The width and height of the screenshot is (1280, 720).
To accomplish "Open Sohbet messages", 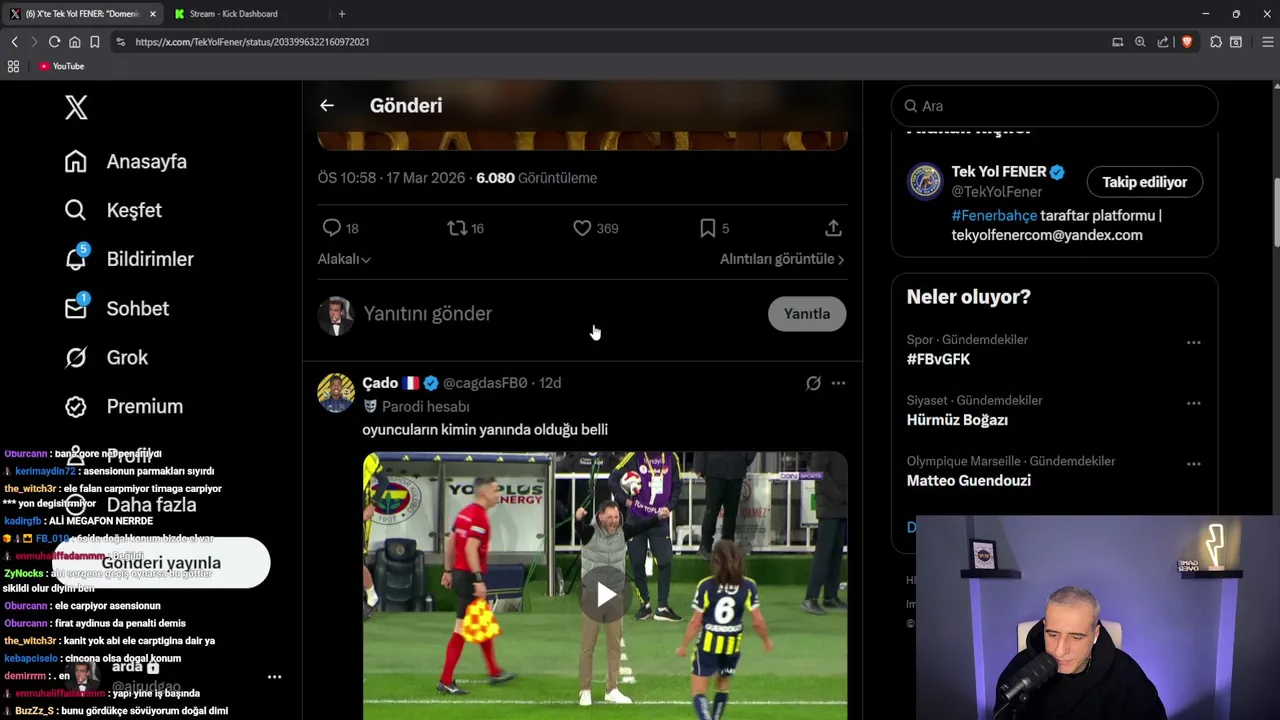I will tap(116, 308).
